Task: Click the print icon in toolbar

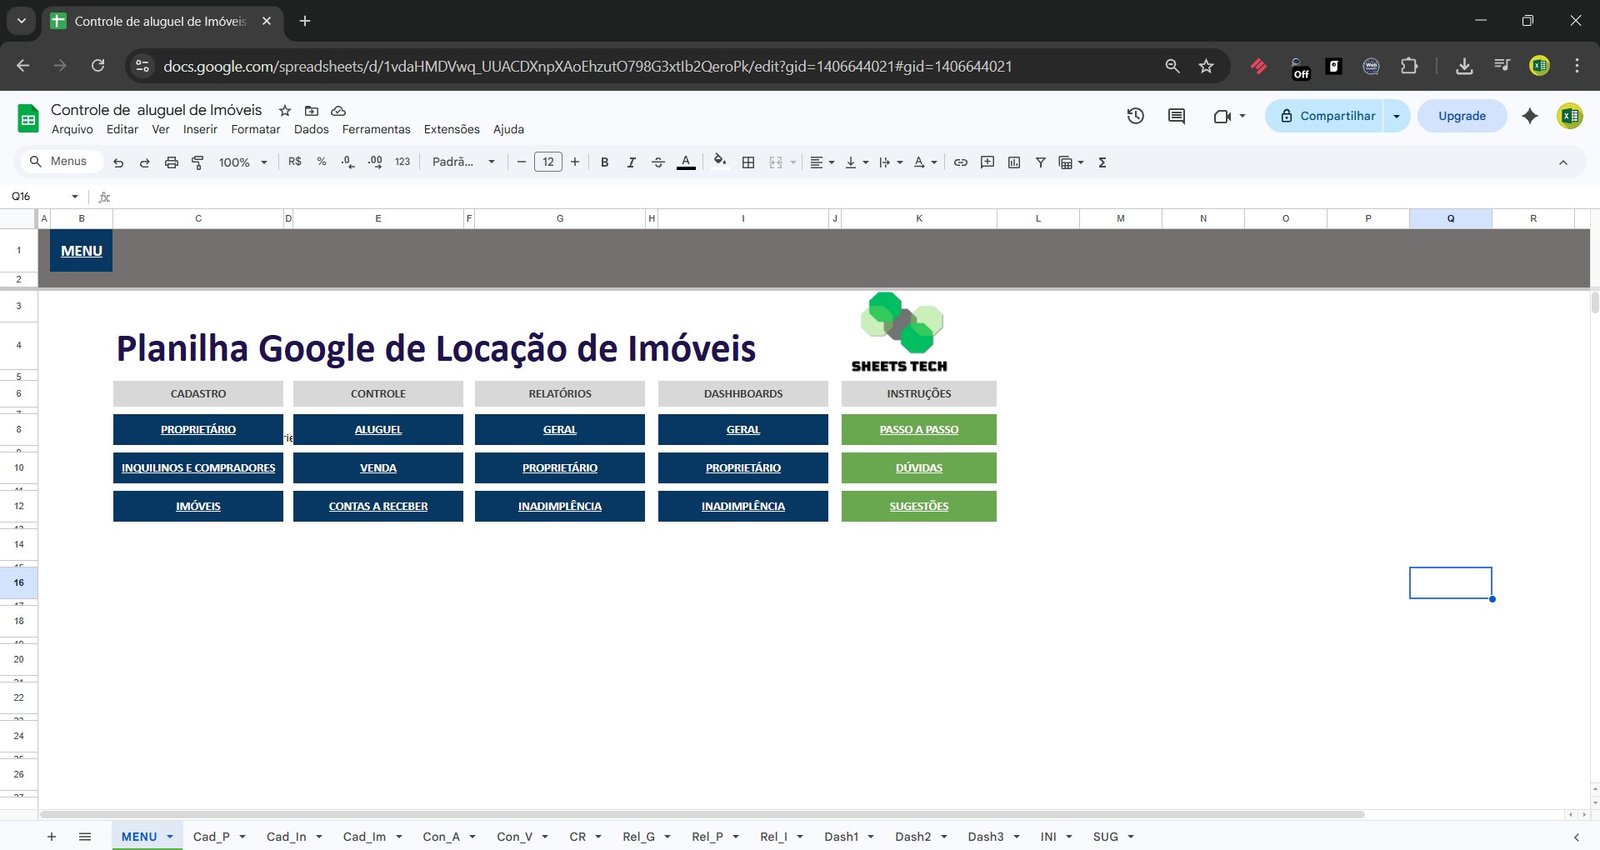Action: click(x=171, y=162)
